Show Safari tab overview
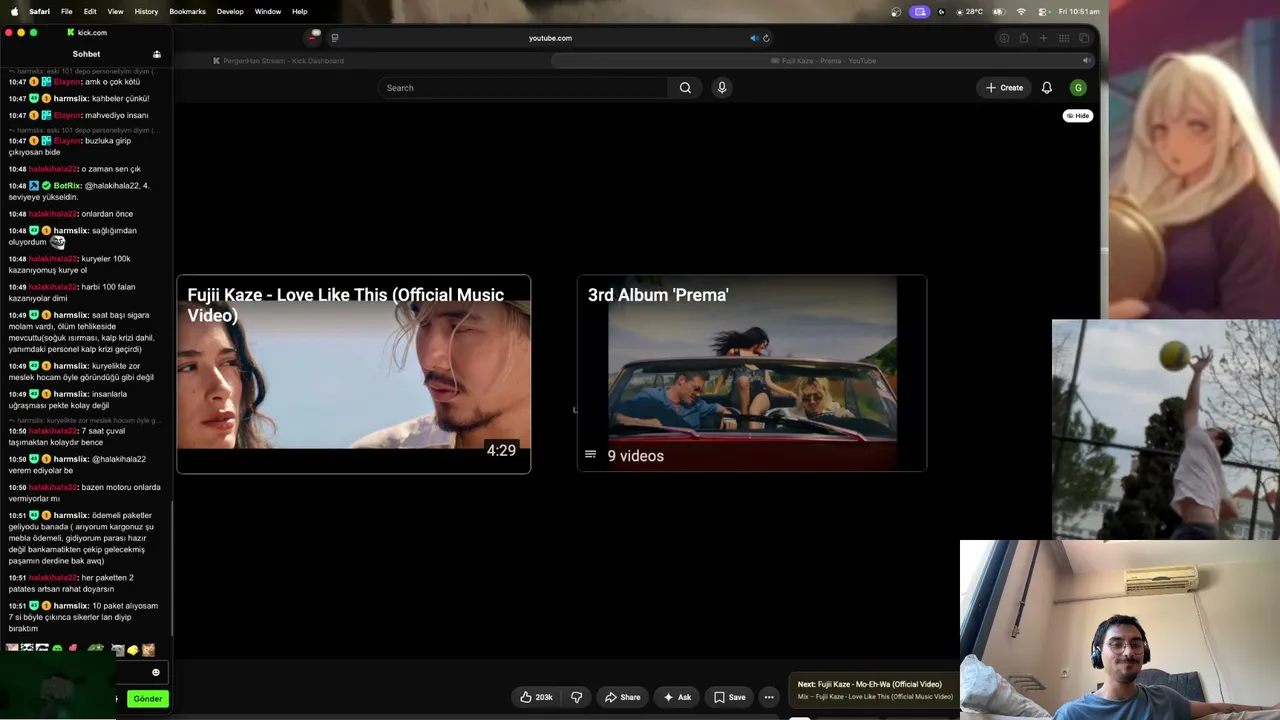1280x720 pixels. coord(1084,38)
